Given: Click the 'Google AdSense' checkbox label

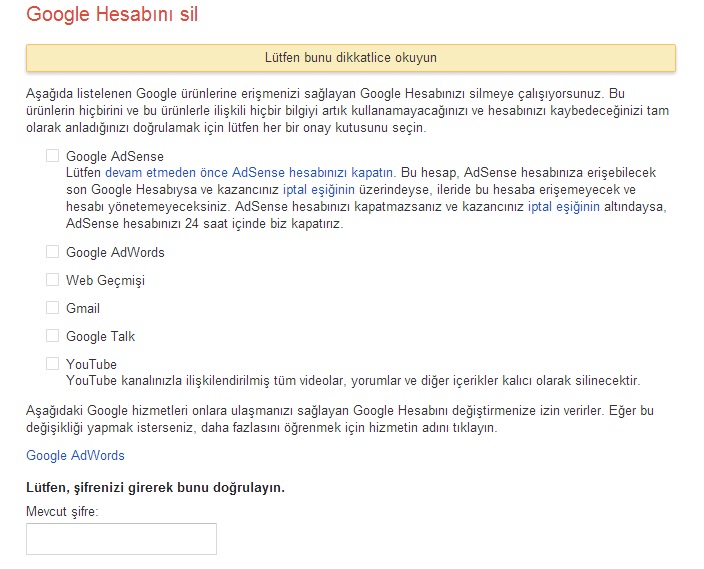Looking at the screenshot, I should pyautogui.click(x=115, y=156).
